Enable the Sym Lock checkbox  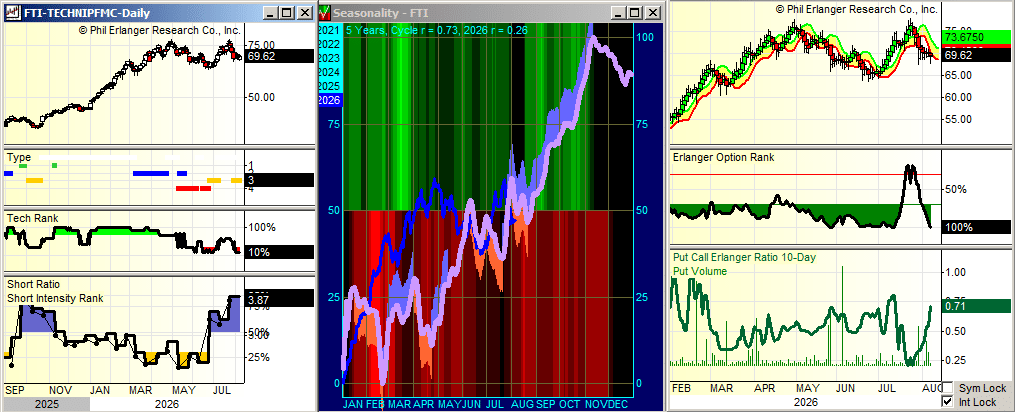948,388
